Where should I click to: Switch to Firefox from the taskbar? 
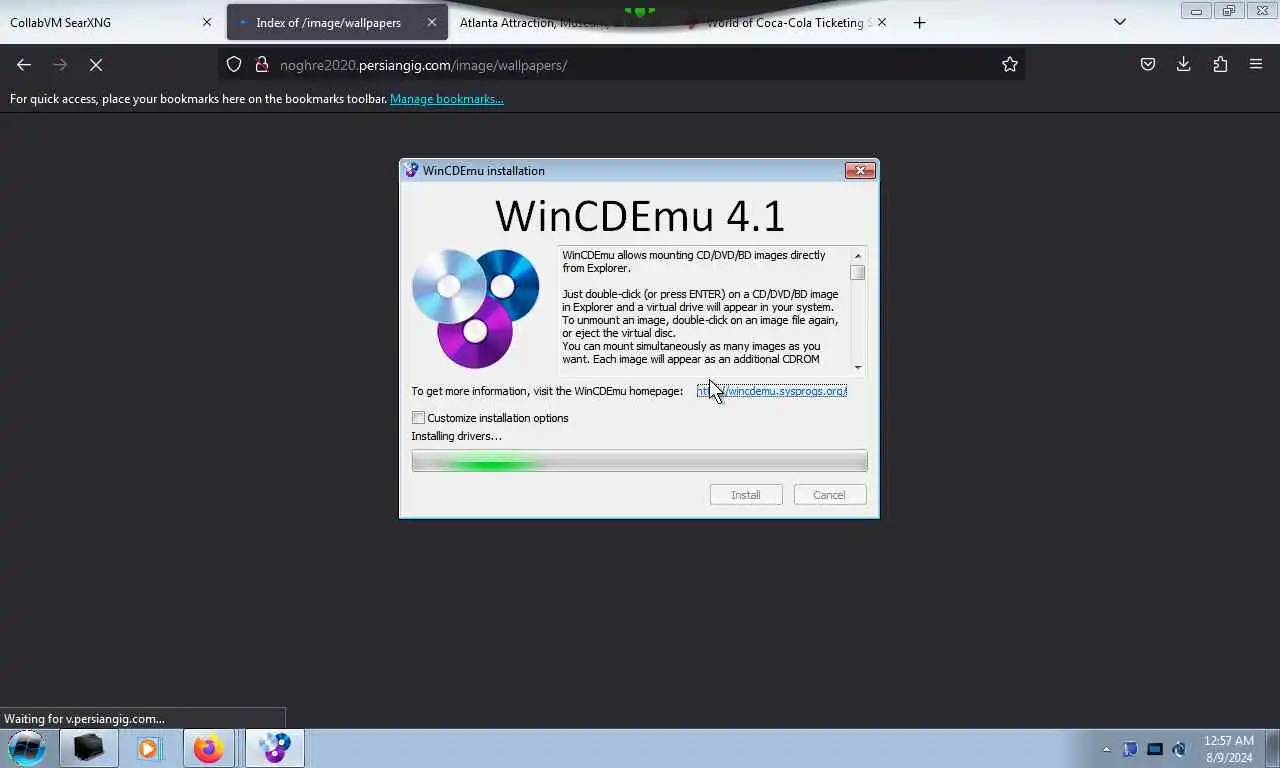coord(208,748)
